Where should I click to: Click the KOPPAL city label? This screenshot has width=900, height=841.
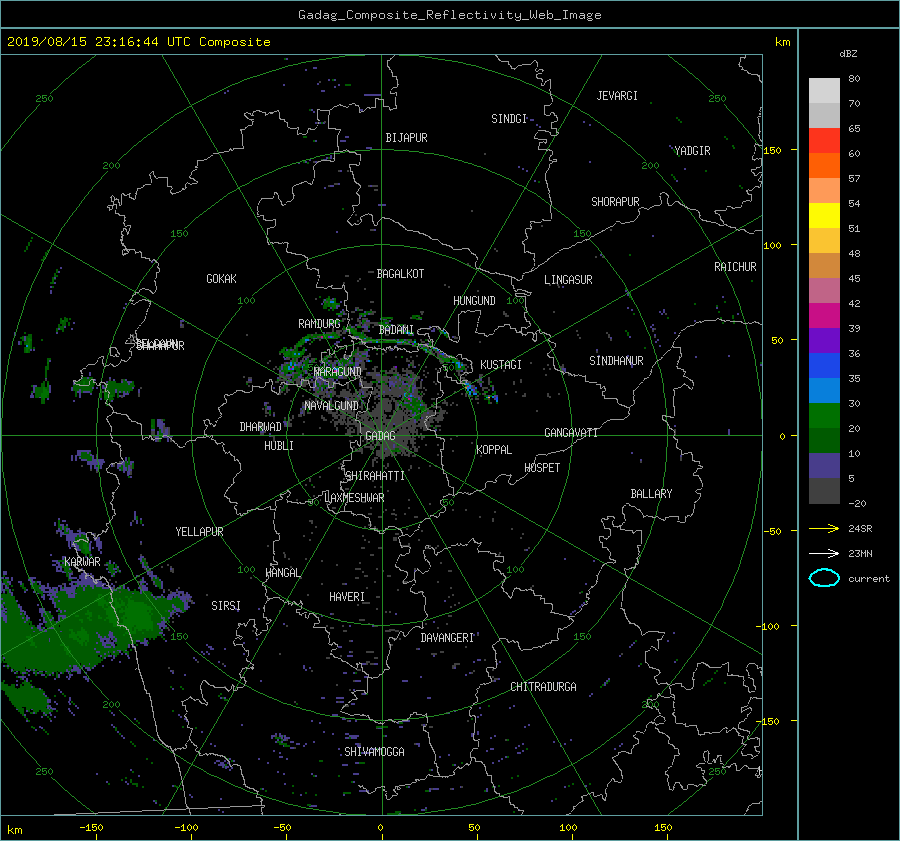[x=494, y=450]
